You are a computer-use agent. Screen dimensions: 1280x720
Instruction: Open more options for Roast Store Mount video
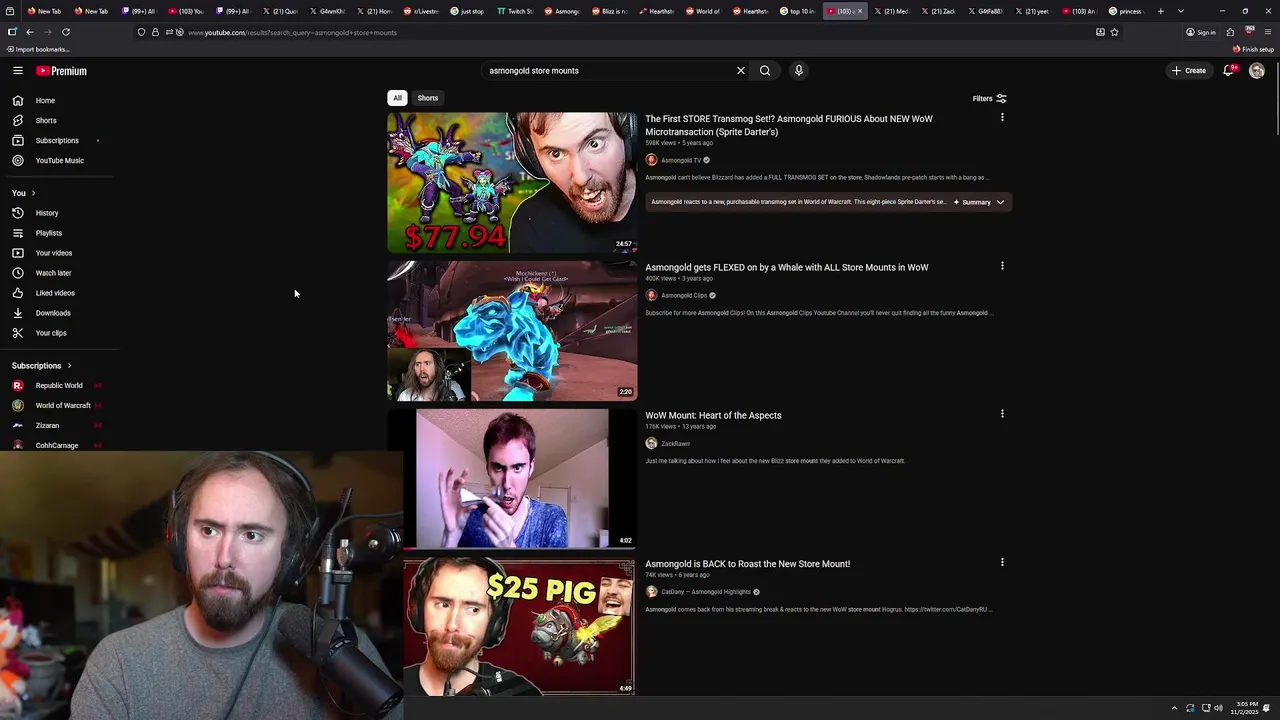pos(1002,562)
